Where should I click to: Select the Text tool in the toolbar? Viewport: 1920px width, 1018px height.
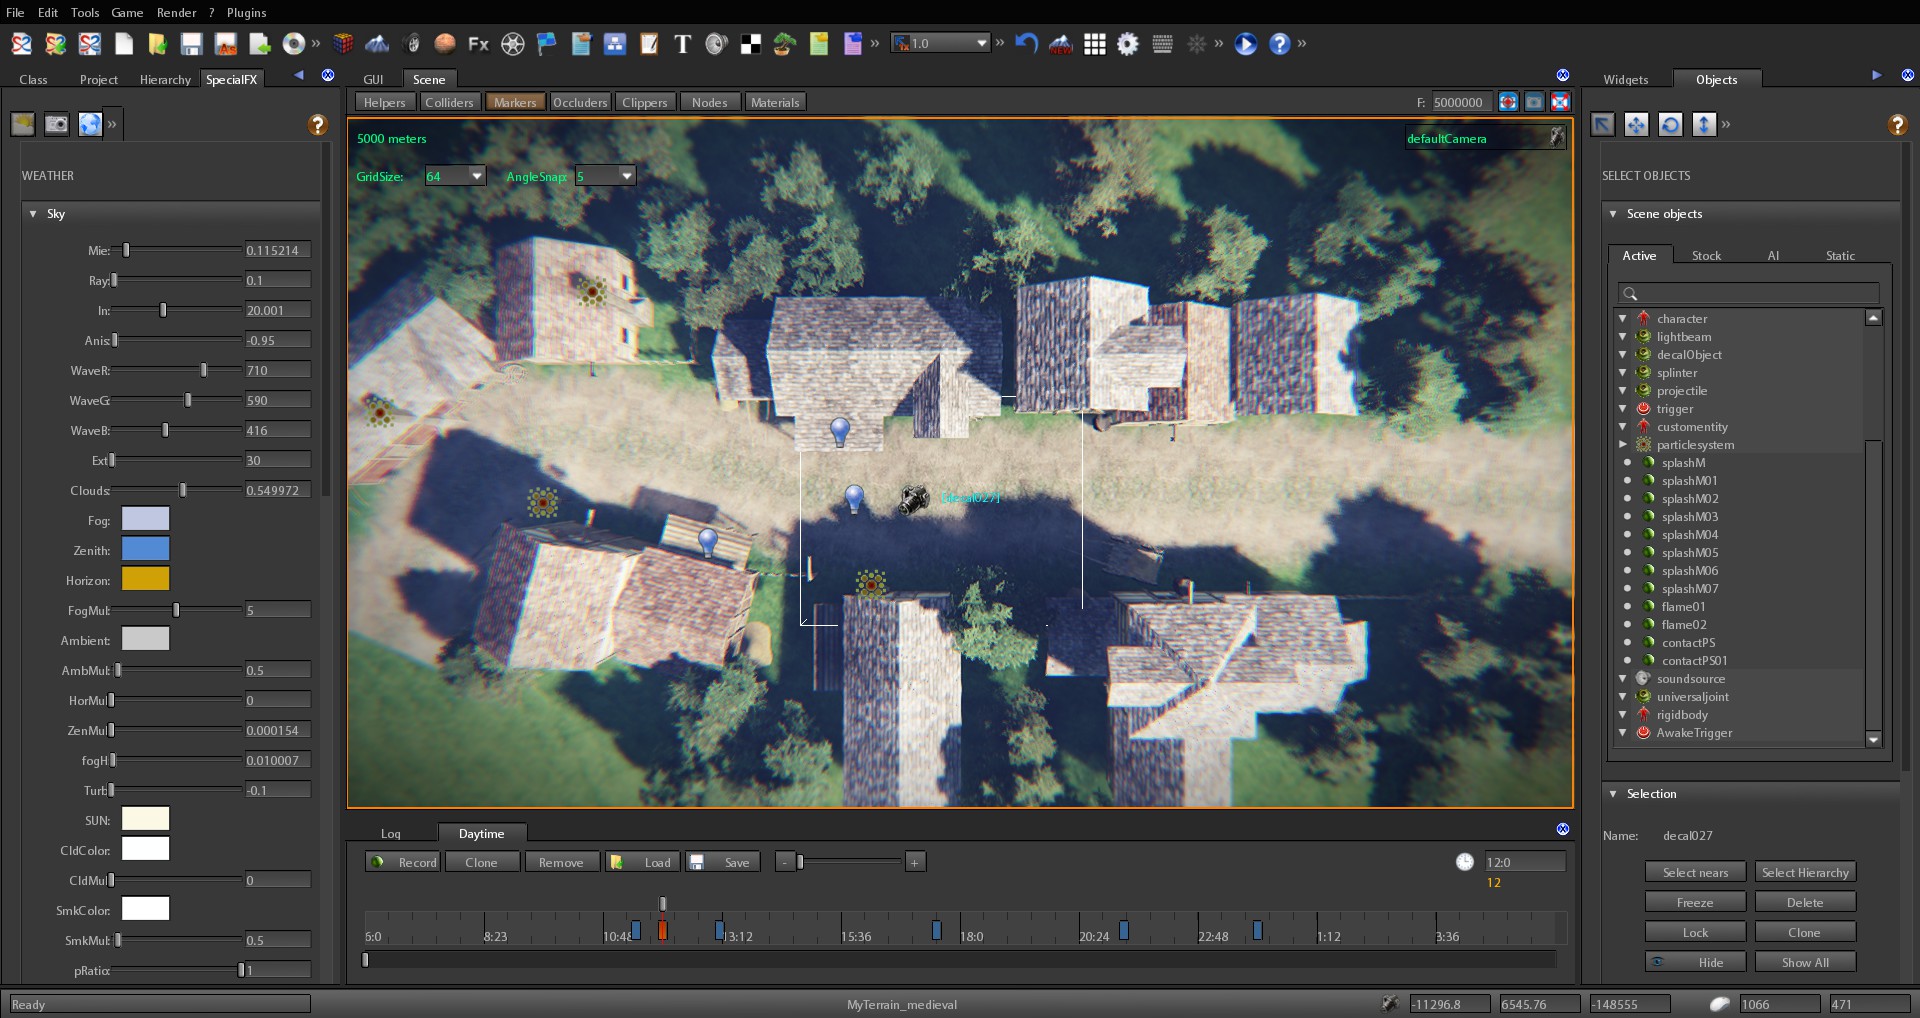683,44
